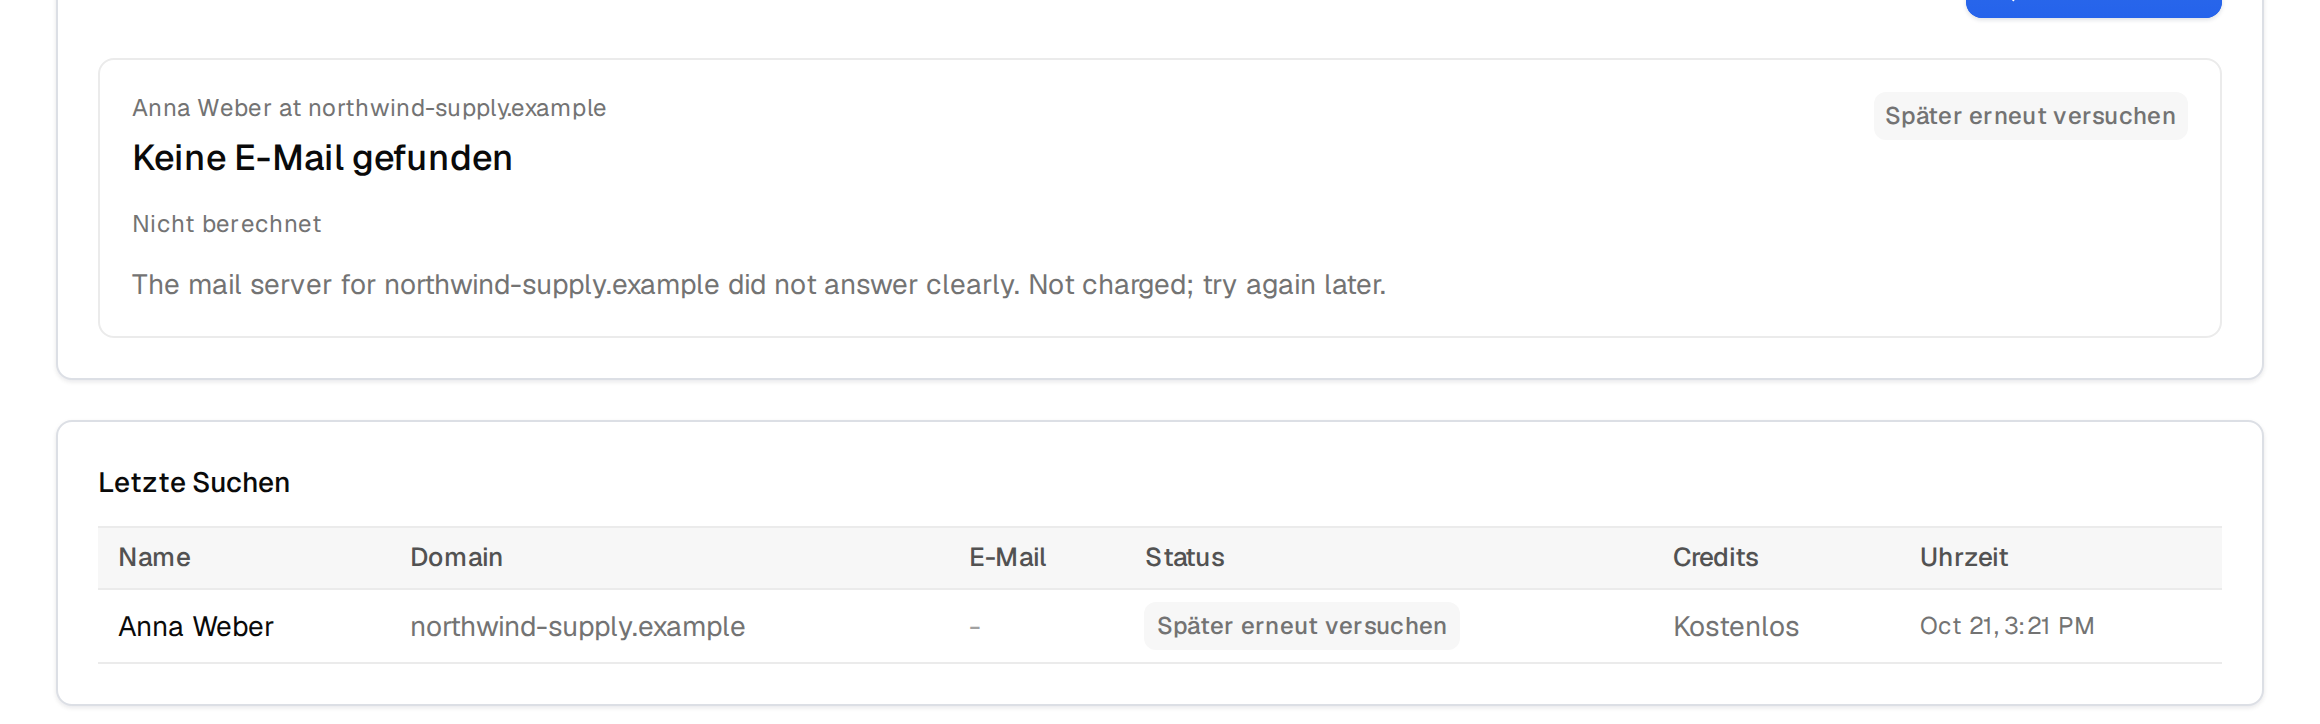Image resolution: width=2320 pixels, height=724 pixels.
Task: Click the 'Domain' column header
Action: pos(456,557)
